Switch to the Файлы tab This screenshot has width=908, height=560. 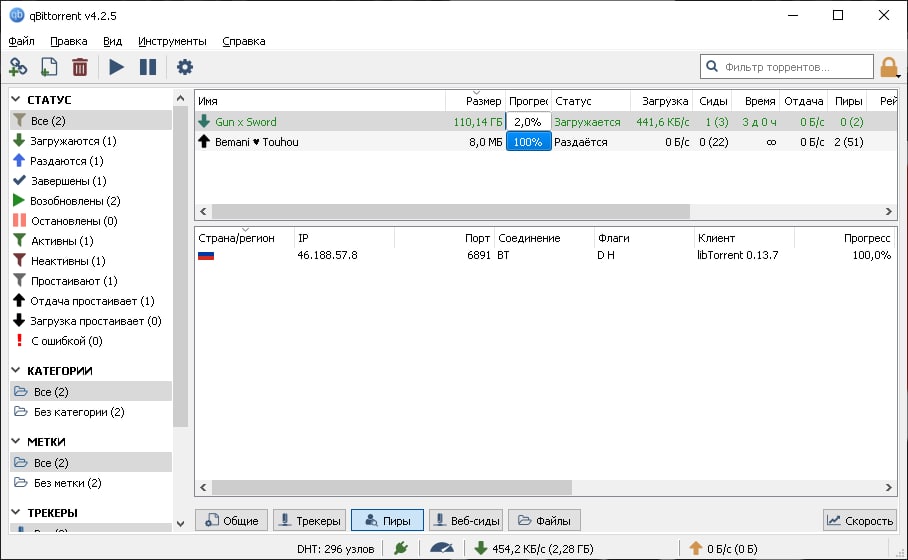tap(544, 520)
